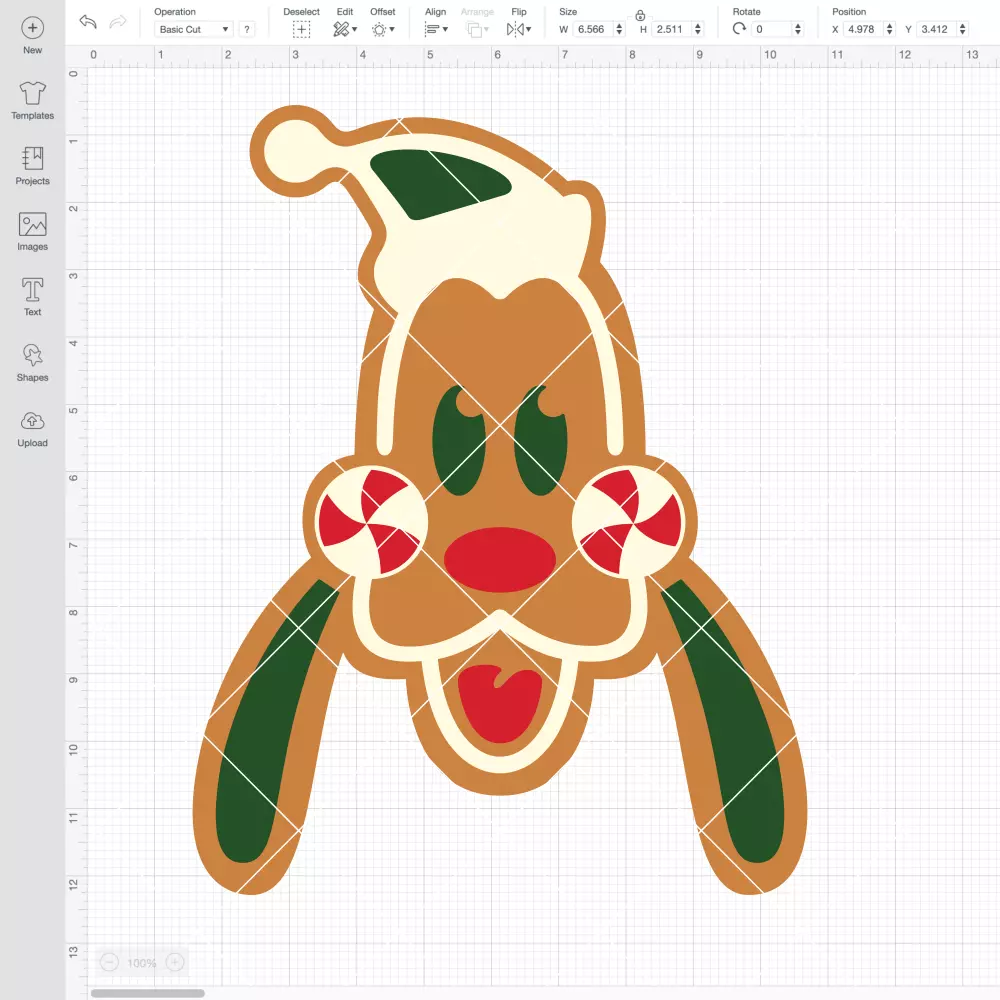Image resolution: width=1000 pixels, height=1000 pixels.
Task: Click the Position Y field
Action: pyautogui.click(x=937, y=29)
